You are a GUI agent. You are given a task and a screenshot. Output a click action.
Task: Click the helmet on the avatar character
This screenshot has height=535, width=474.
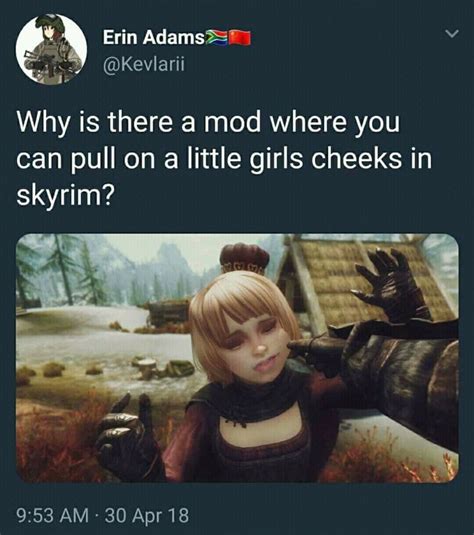point(50,24)
